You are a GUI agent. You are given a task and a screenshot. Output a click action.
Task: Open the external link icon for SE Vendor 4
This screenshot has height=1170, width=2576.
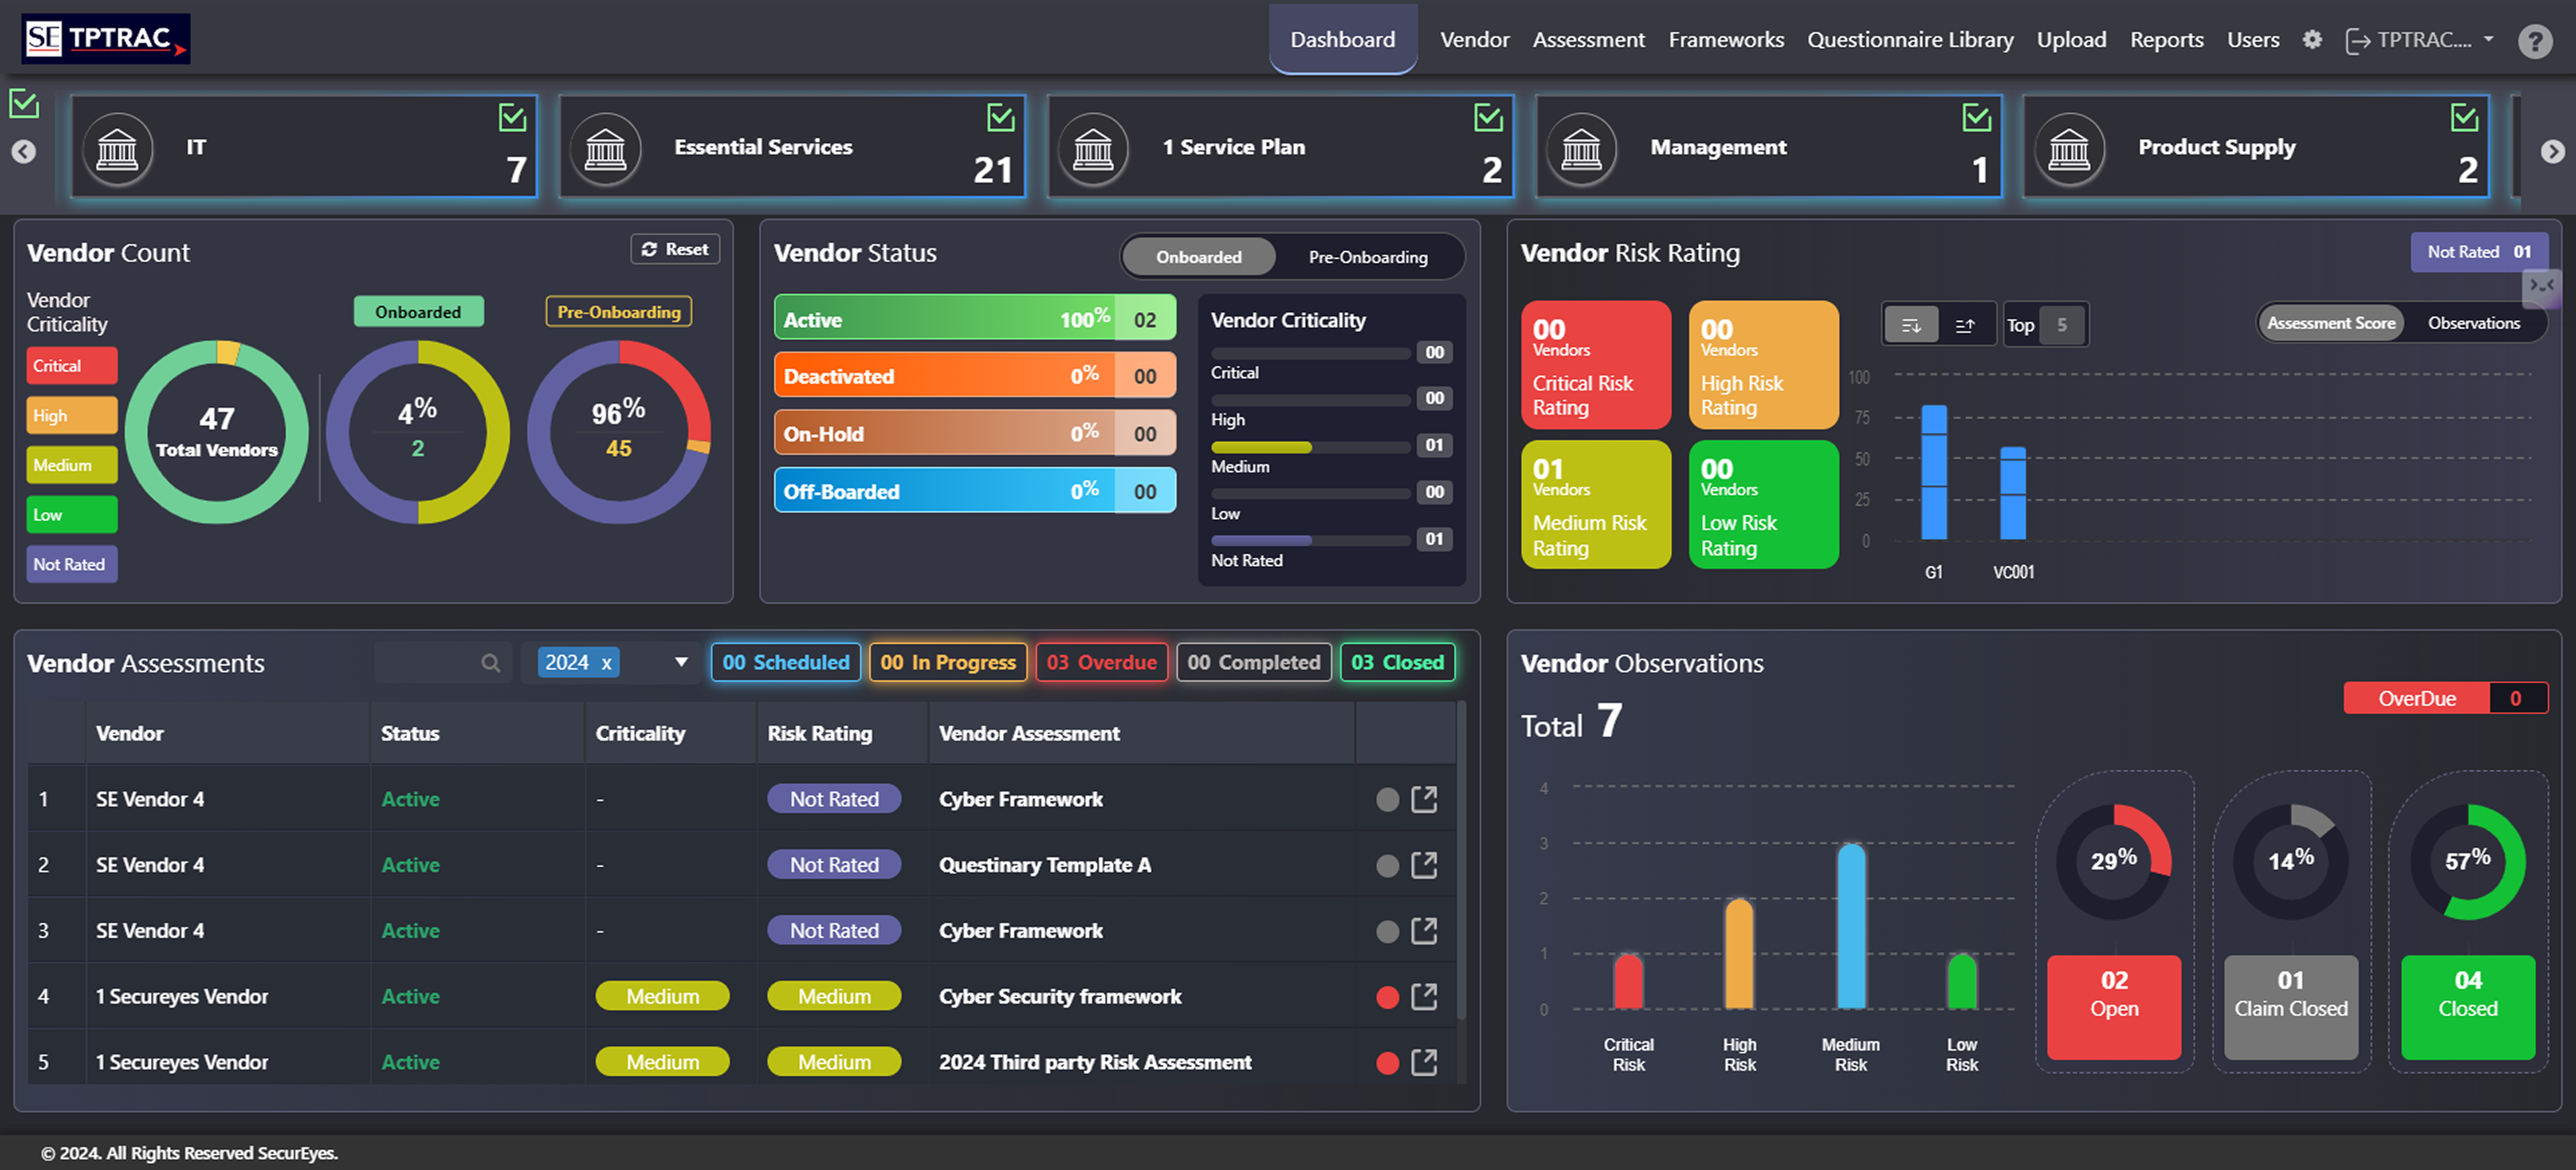[x=1424, y=799]
